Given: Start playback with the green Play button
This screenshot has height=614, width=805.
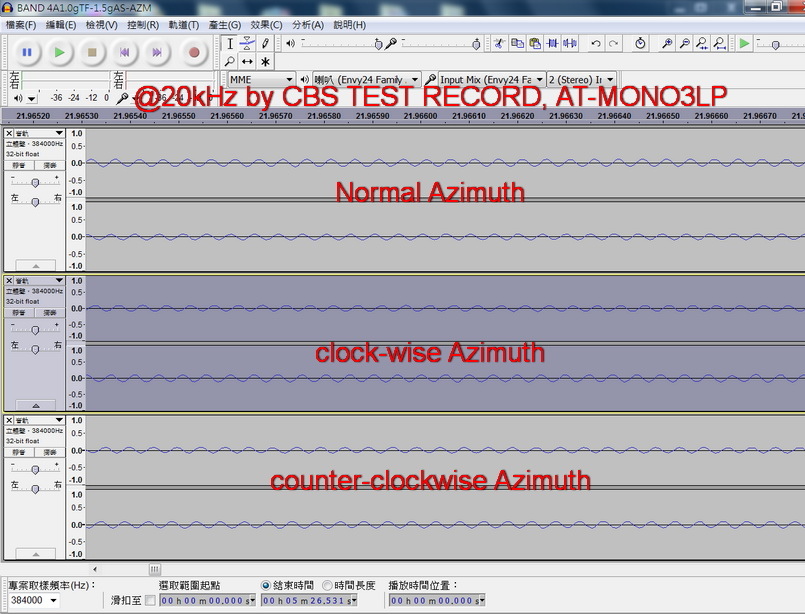Looking at the screenshot, I should 60,52.
